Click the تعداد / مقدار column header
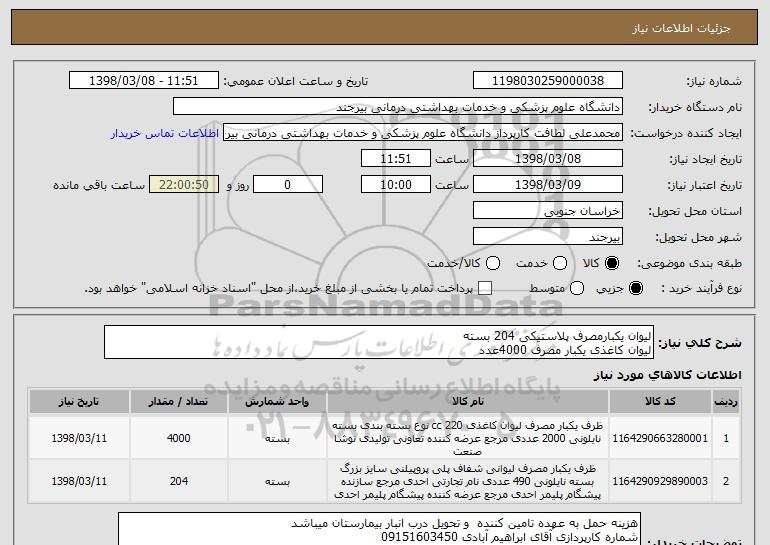Image resolution: width=770 pixels, height=545 pixels. point(179,402)
